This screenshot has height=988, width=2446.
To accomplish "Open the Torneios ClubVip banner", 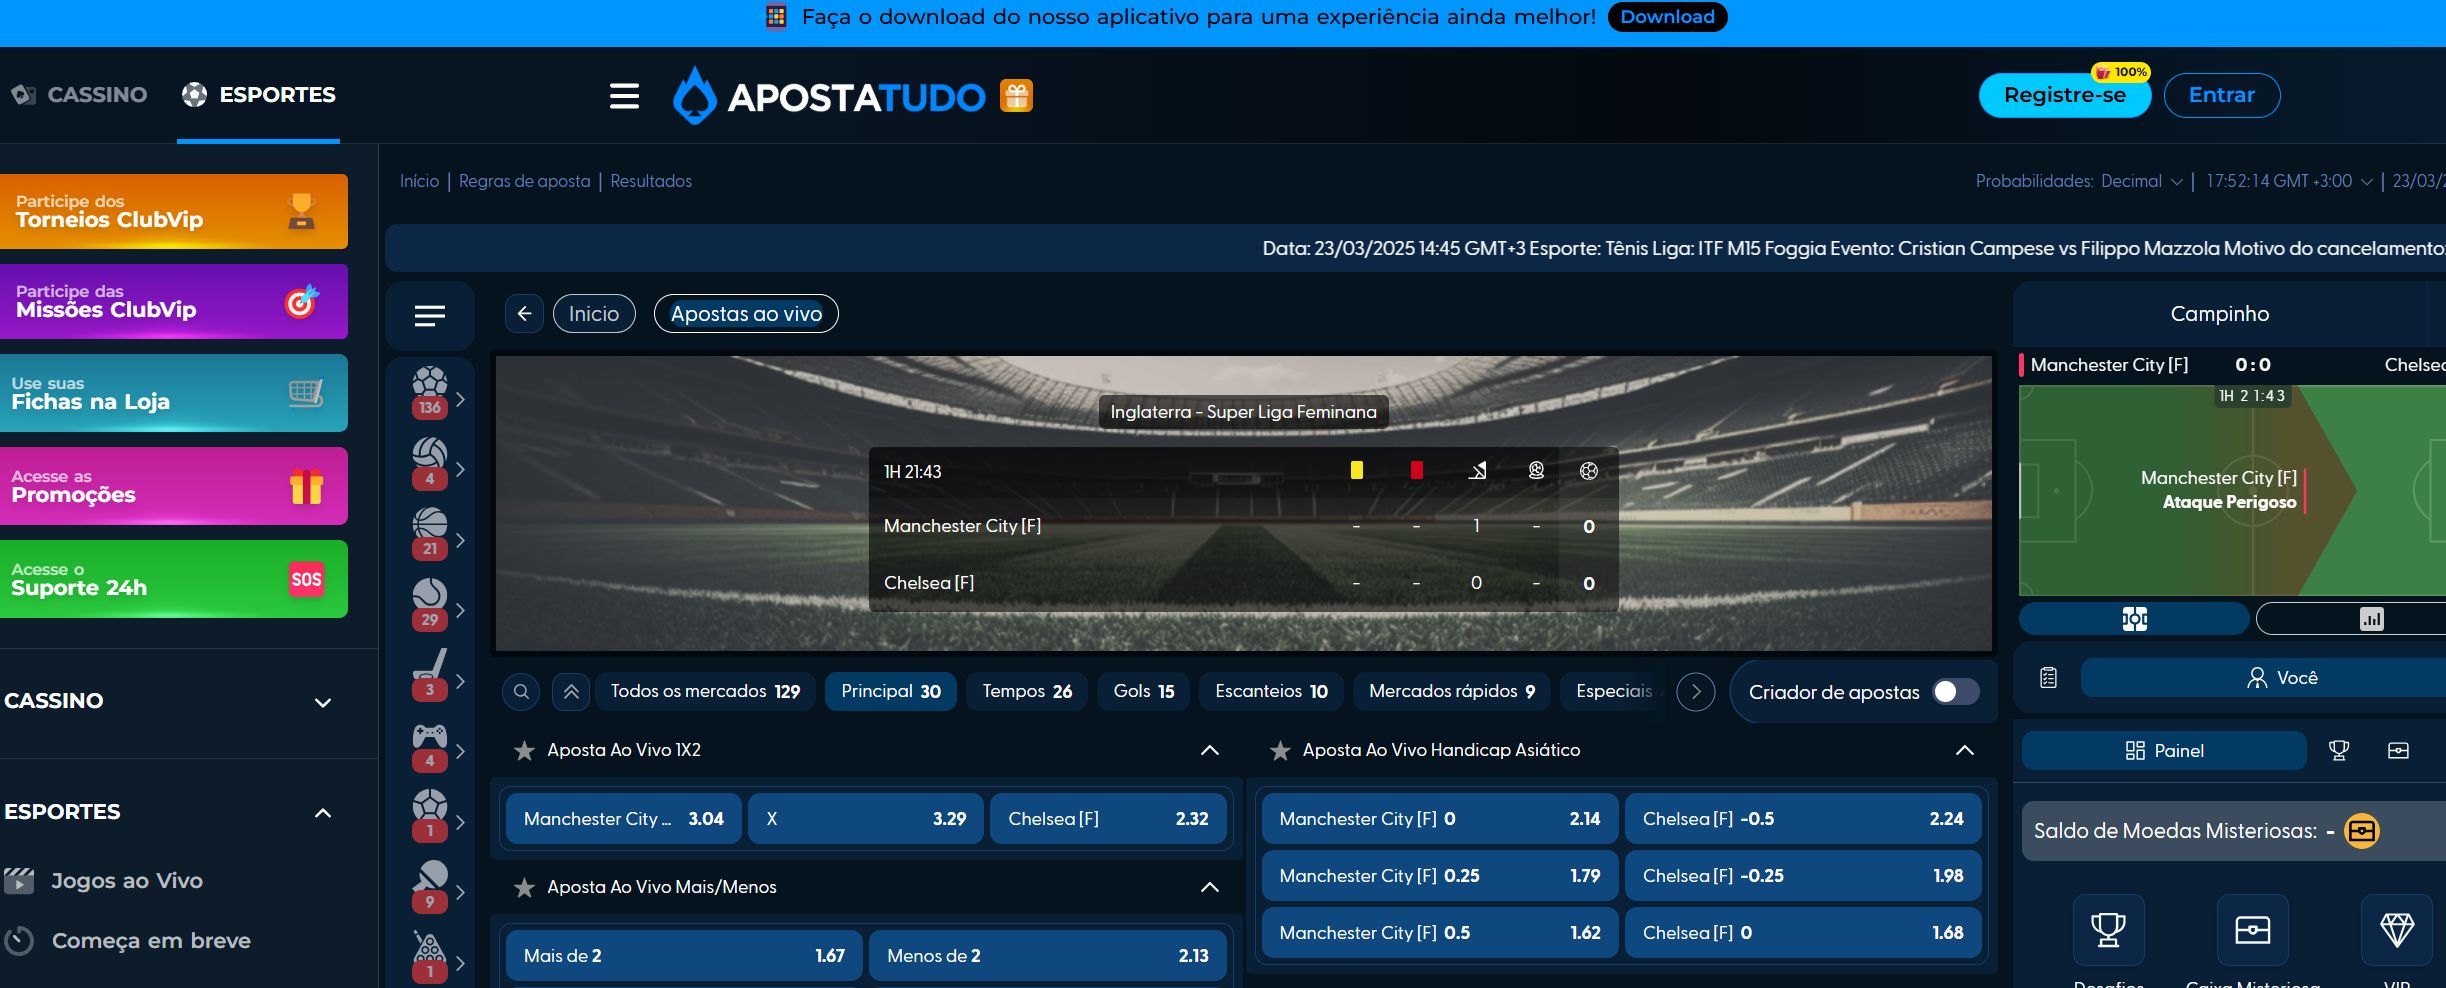I will (x=174, y=211).
